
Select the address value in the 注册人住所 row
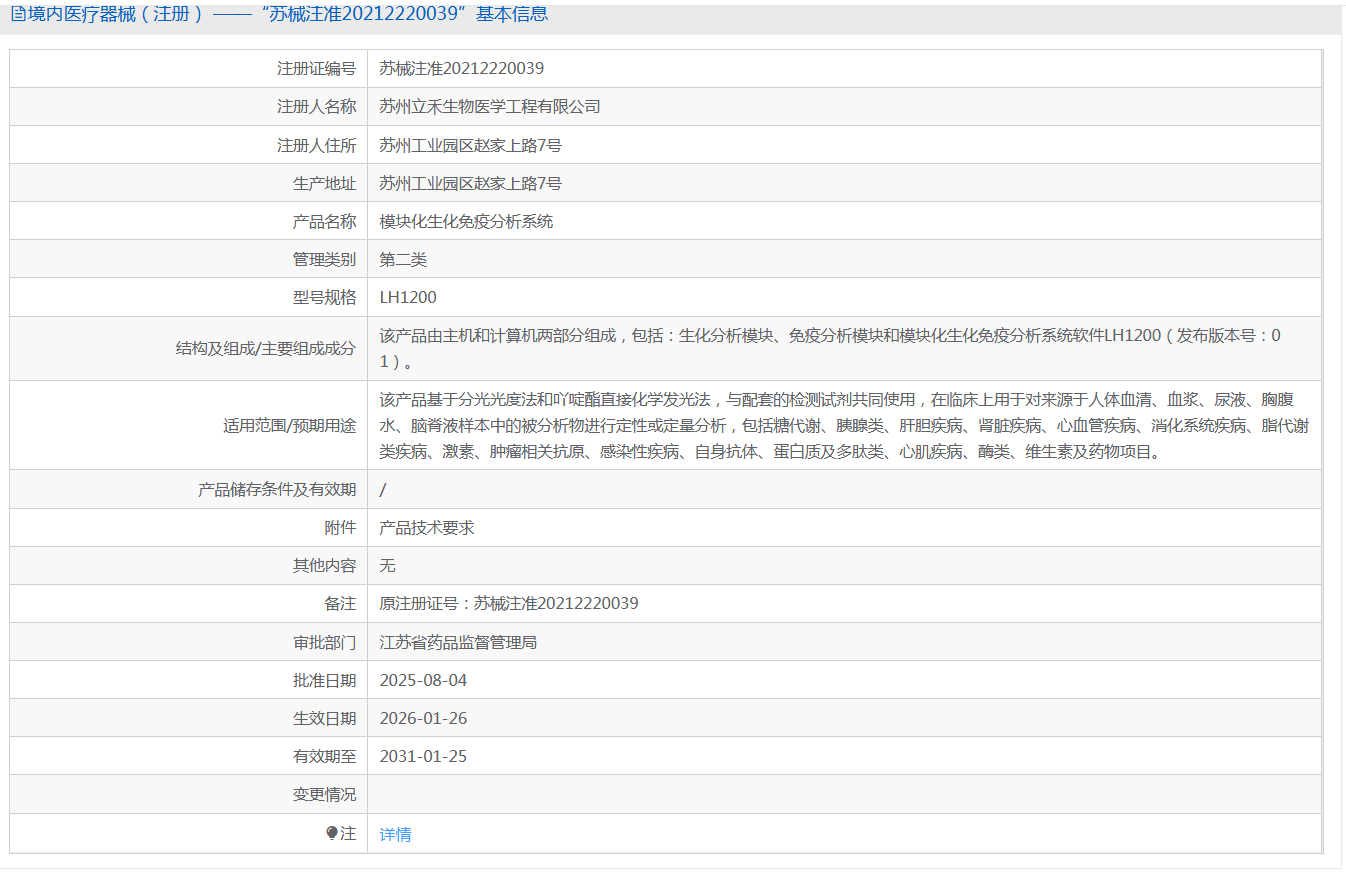(x=471, y=145)
